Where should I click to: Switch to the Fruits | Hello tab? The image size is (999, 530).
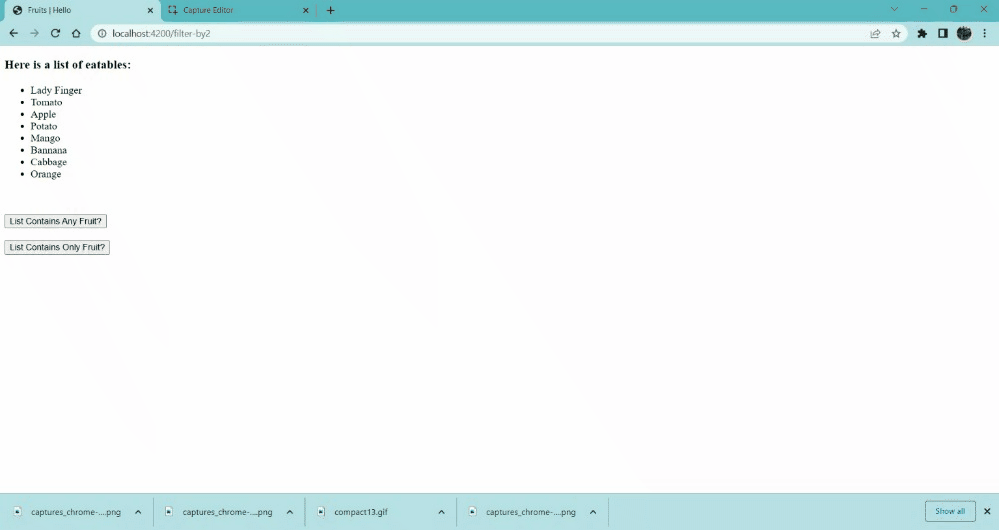click(x=83, y=10)
